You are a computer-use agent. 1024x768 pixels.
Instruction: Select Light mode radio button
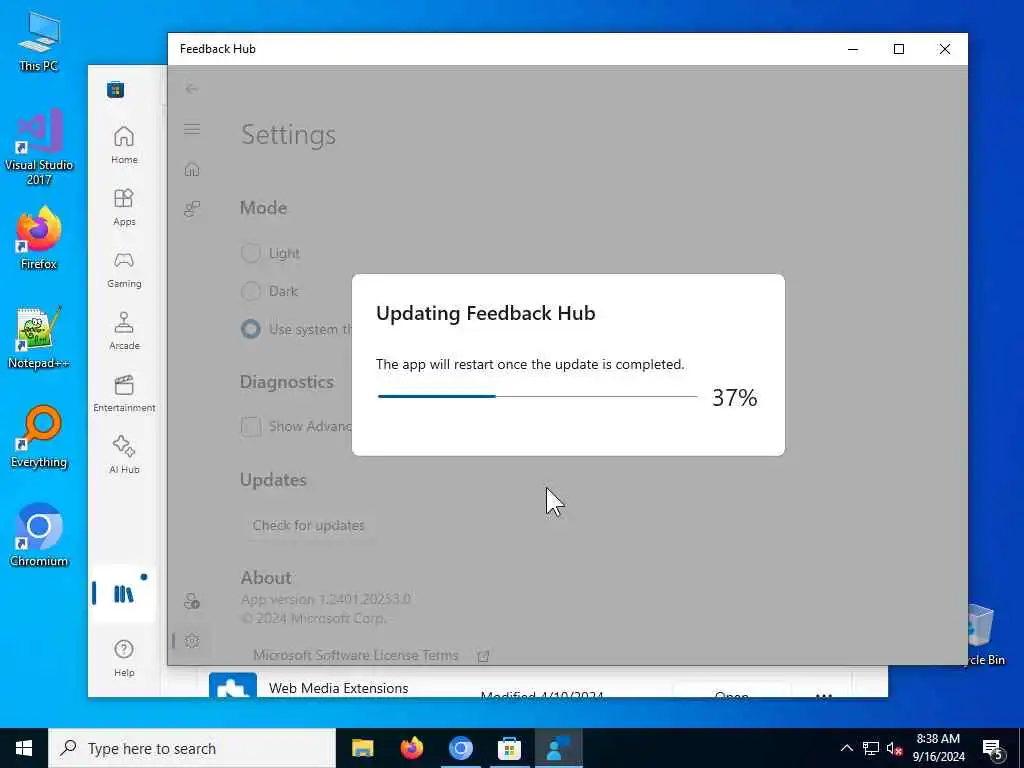tap(251, 253)
